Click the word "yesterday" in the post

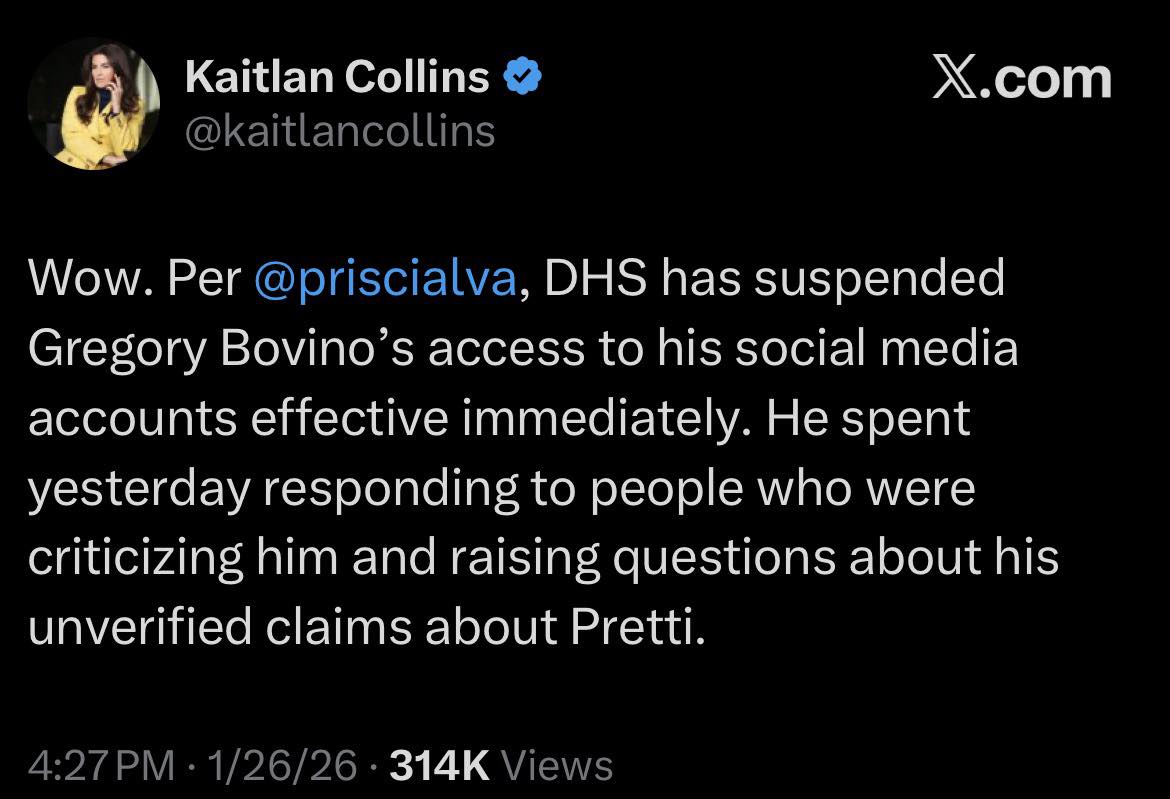pyautogui.click(x=138, y=488)
